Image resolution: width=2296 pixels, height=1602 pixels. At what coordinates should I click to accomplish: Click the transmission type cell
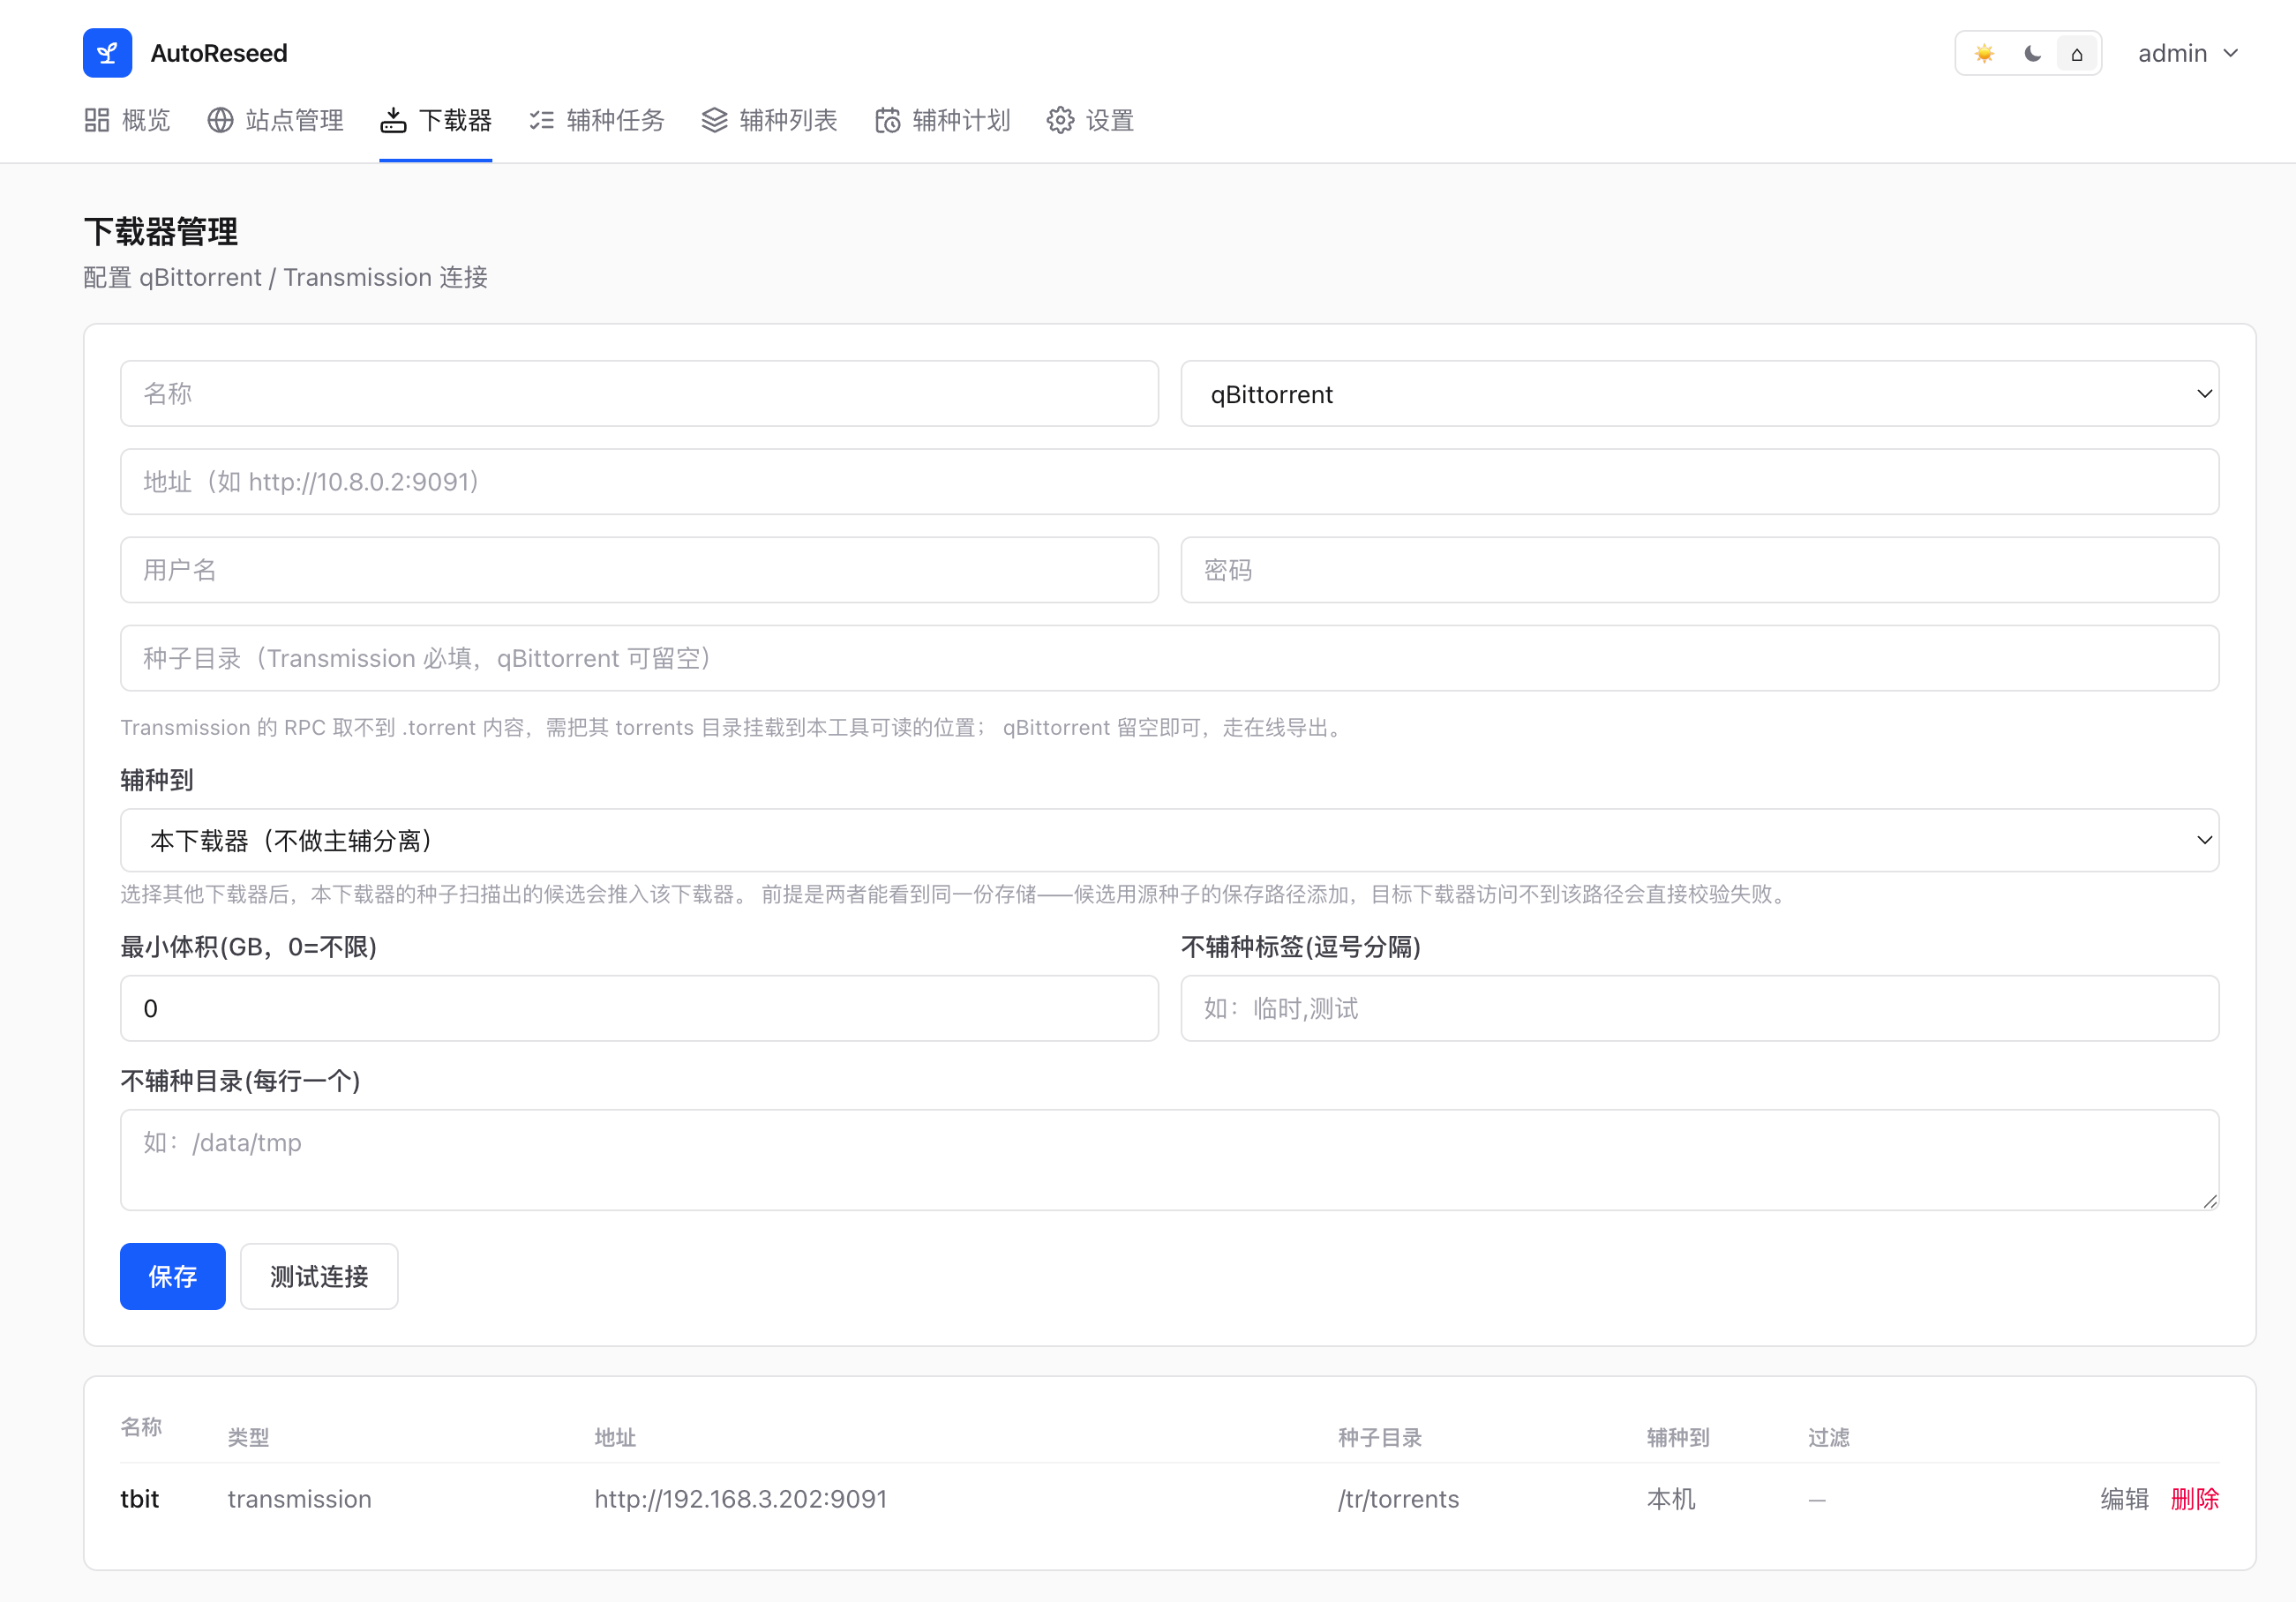coord(300,1499)
